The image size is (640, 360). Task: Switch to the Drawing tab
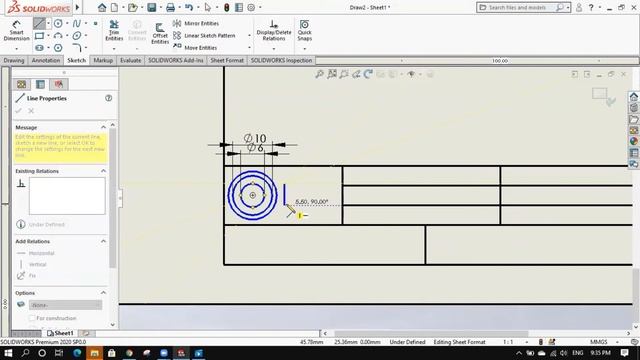14,60
